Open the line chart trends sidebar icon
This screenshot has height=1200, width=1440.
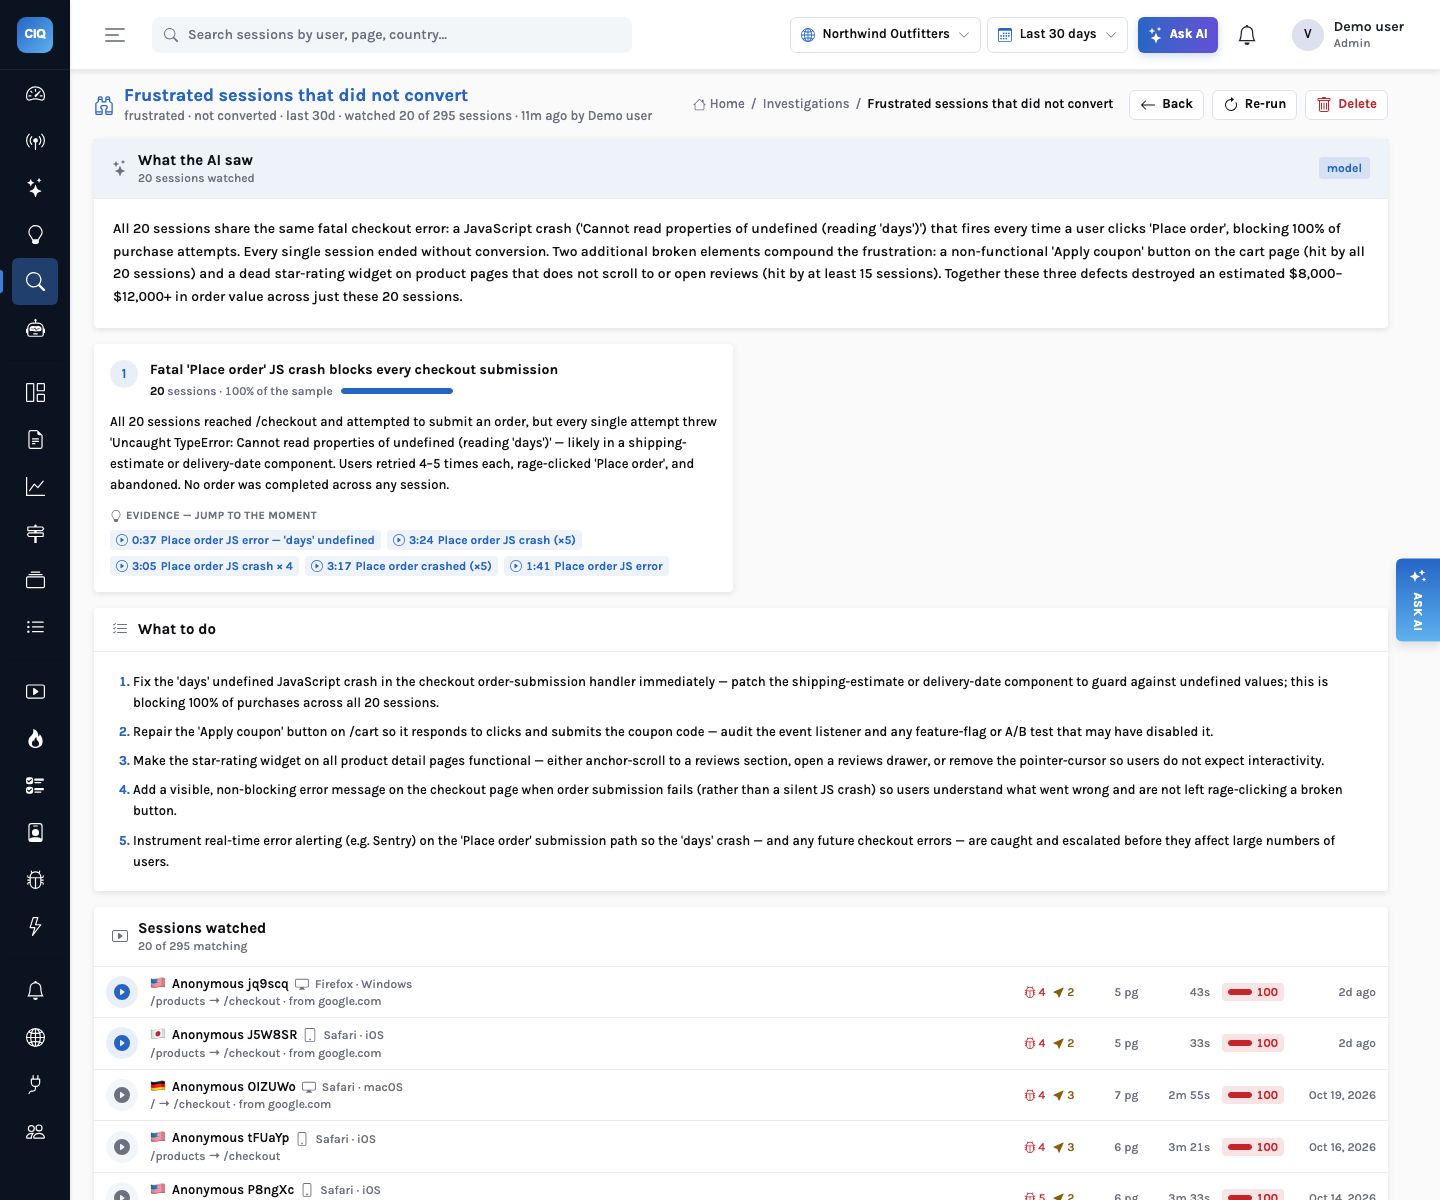35,487
